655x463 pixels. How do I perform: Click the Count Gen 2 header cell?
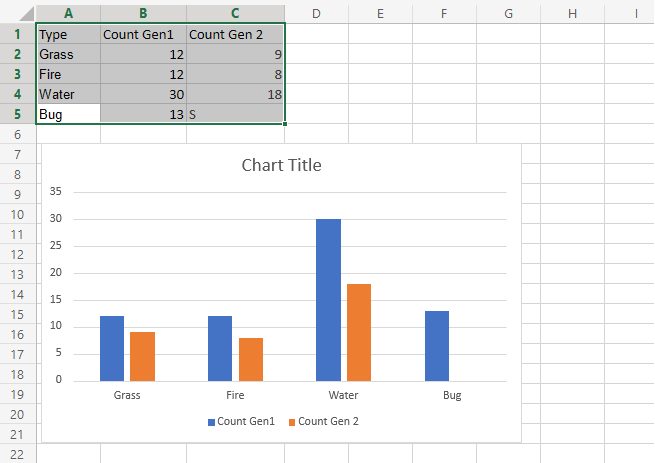235,34
